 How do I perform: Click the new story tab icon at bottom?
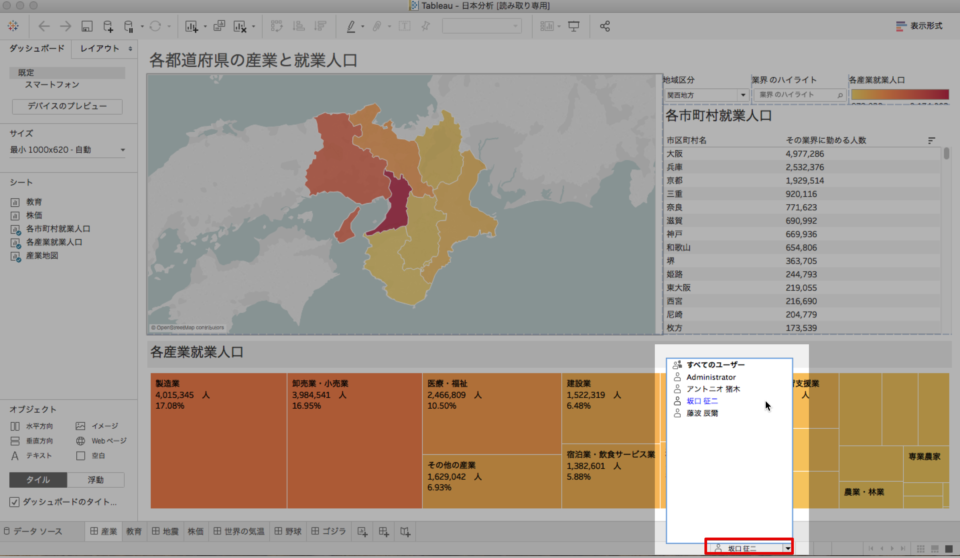point(405,532)
